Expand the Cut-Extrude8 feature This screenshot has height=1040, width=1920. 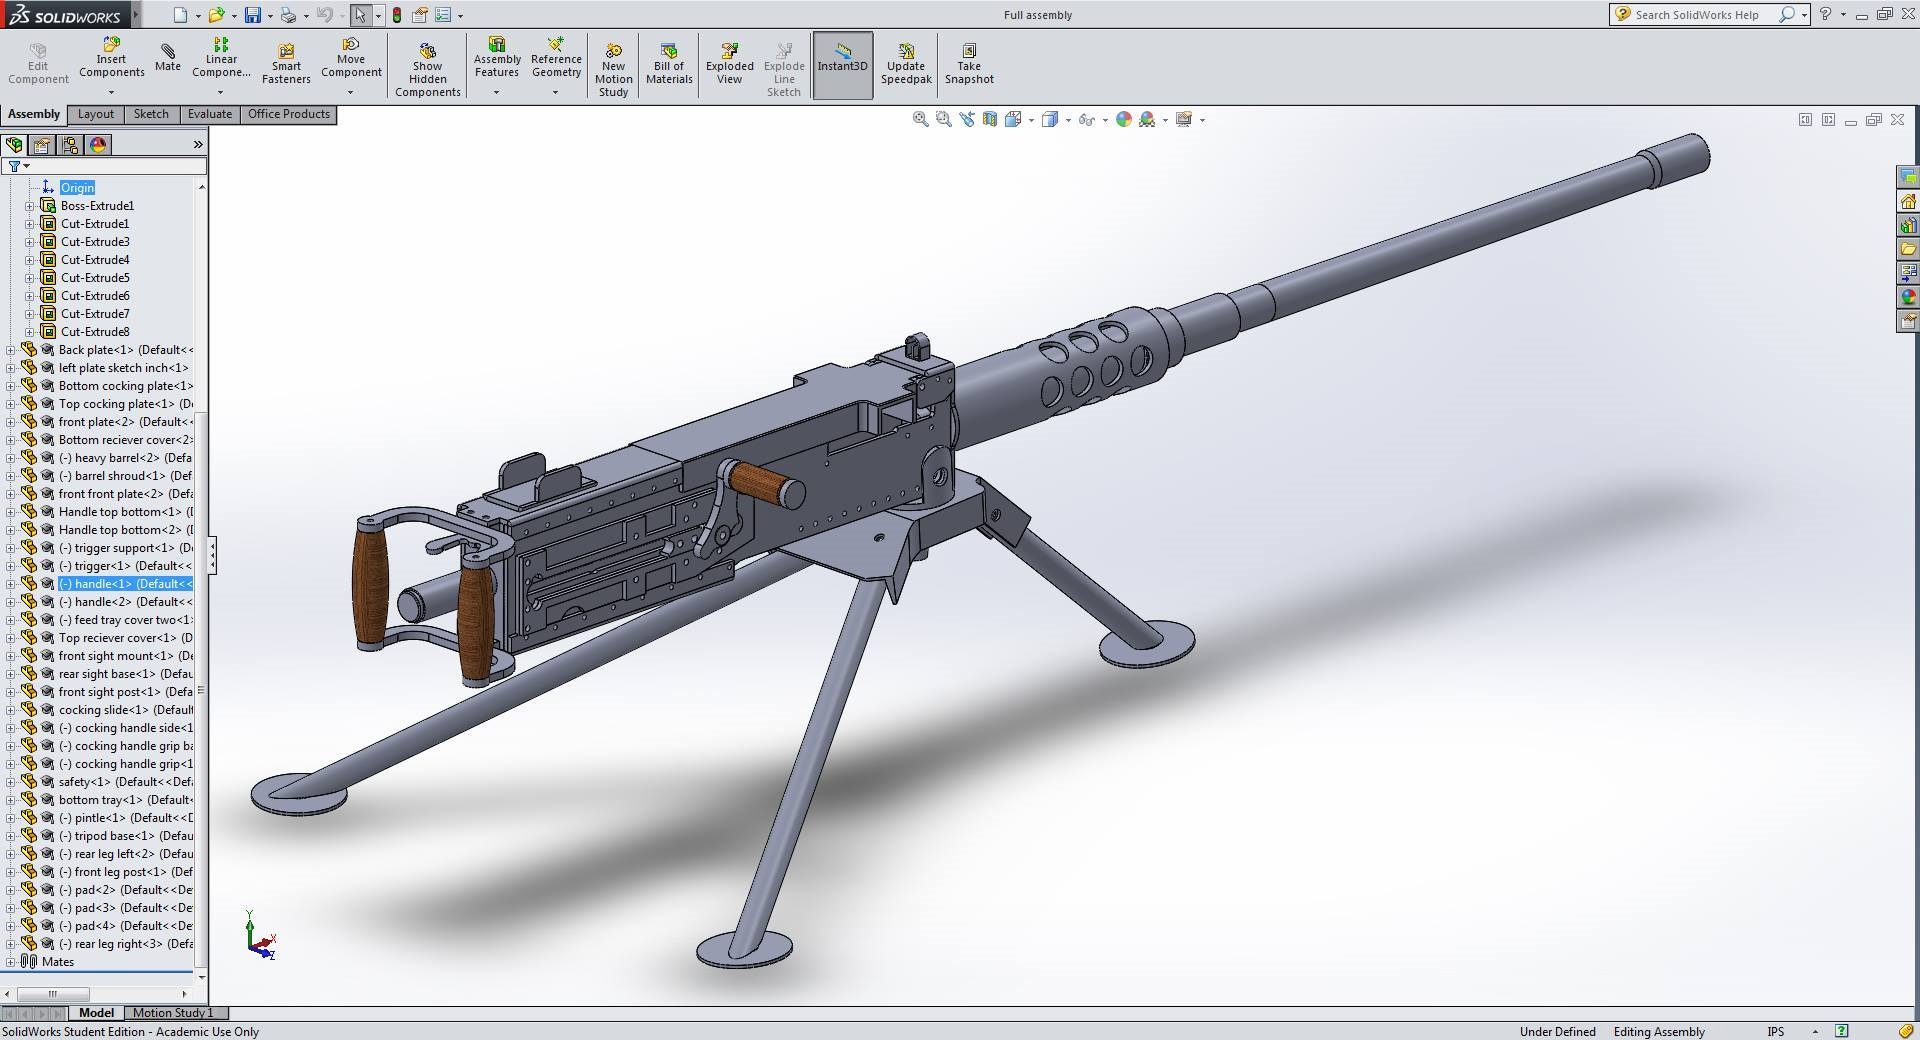coord(30,332)
